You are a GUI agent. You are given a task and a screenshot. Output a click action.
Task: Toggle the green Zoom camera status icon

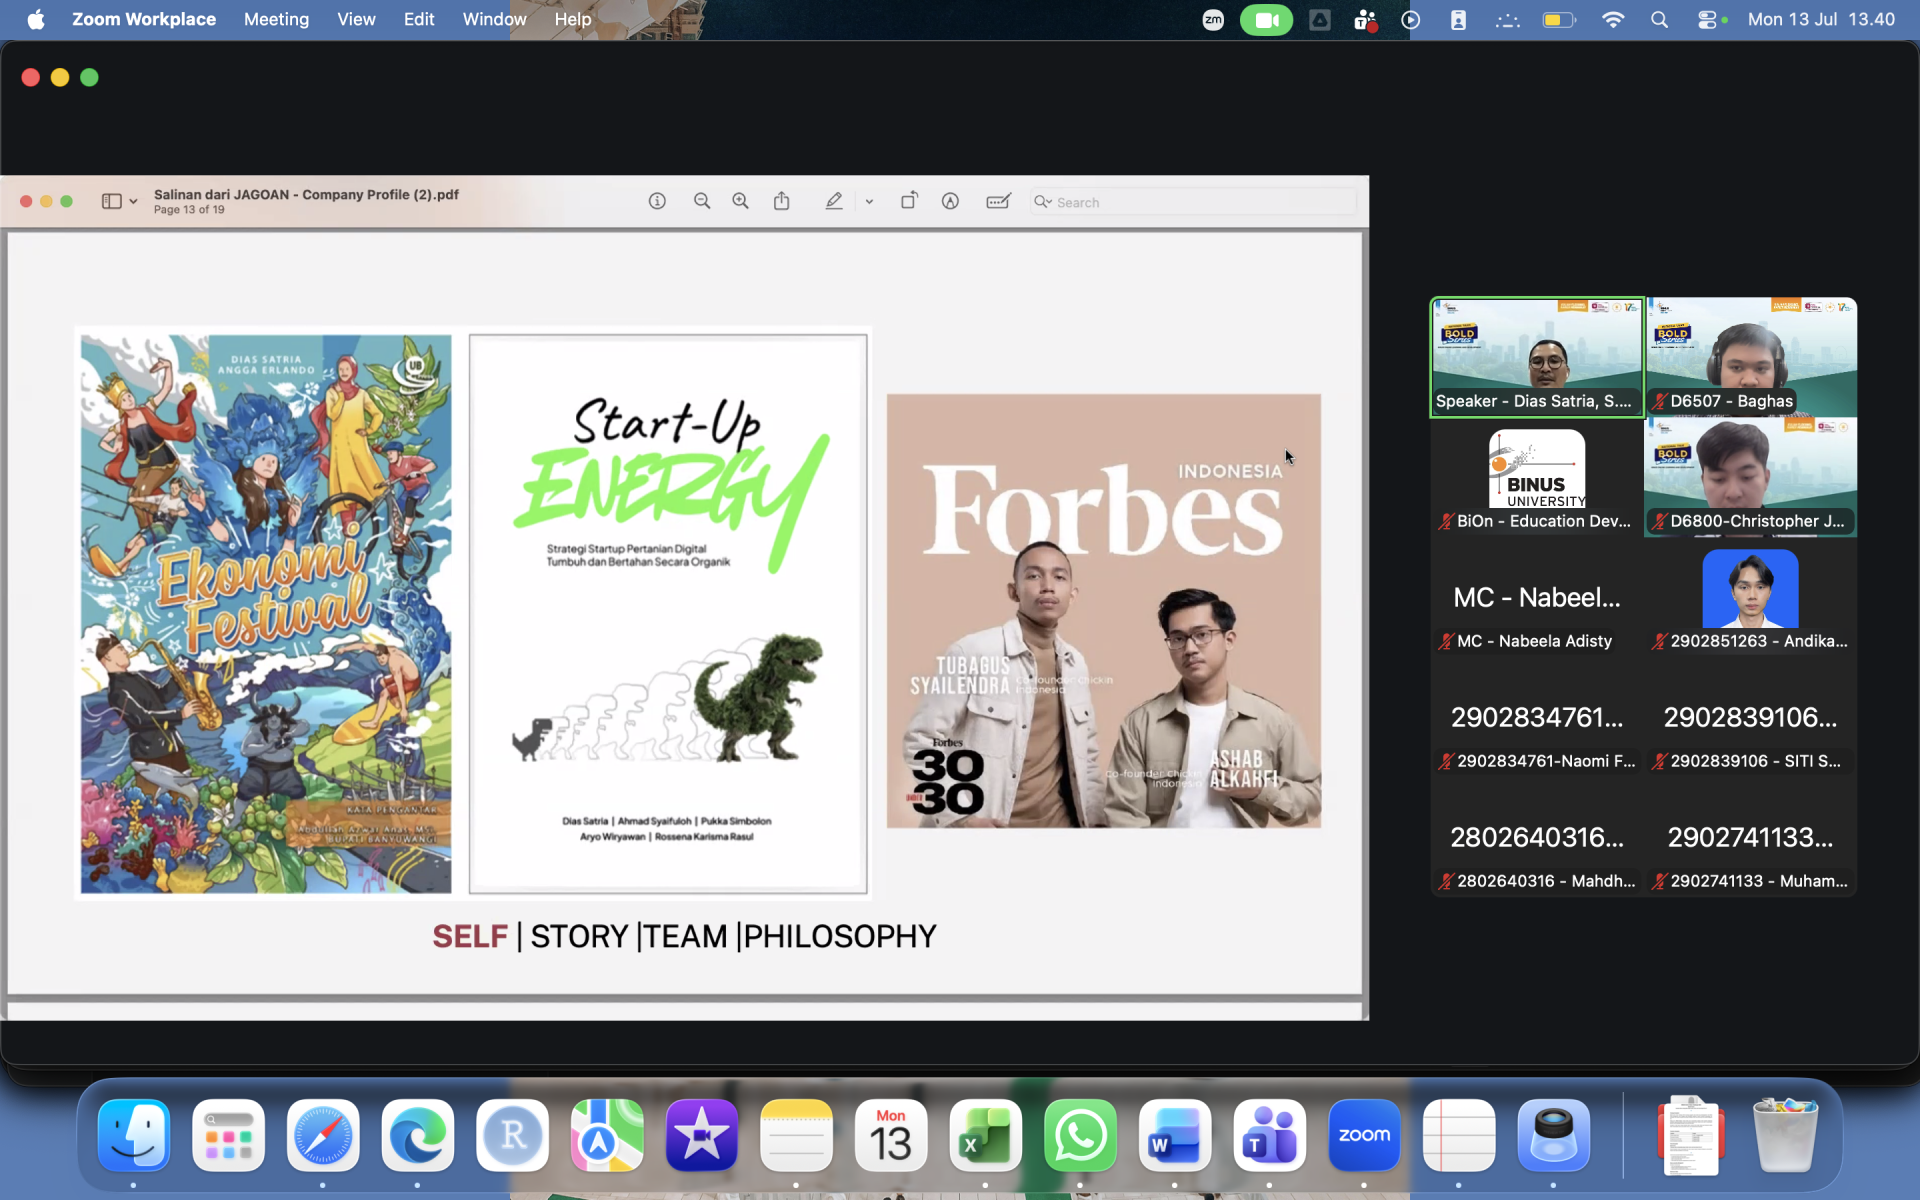point(1266,20)
